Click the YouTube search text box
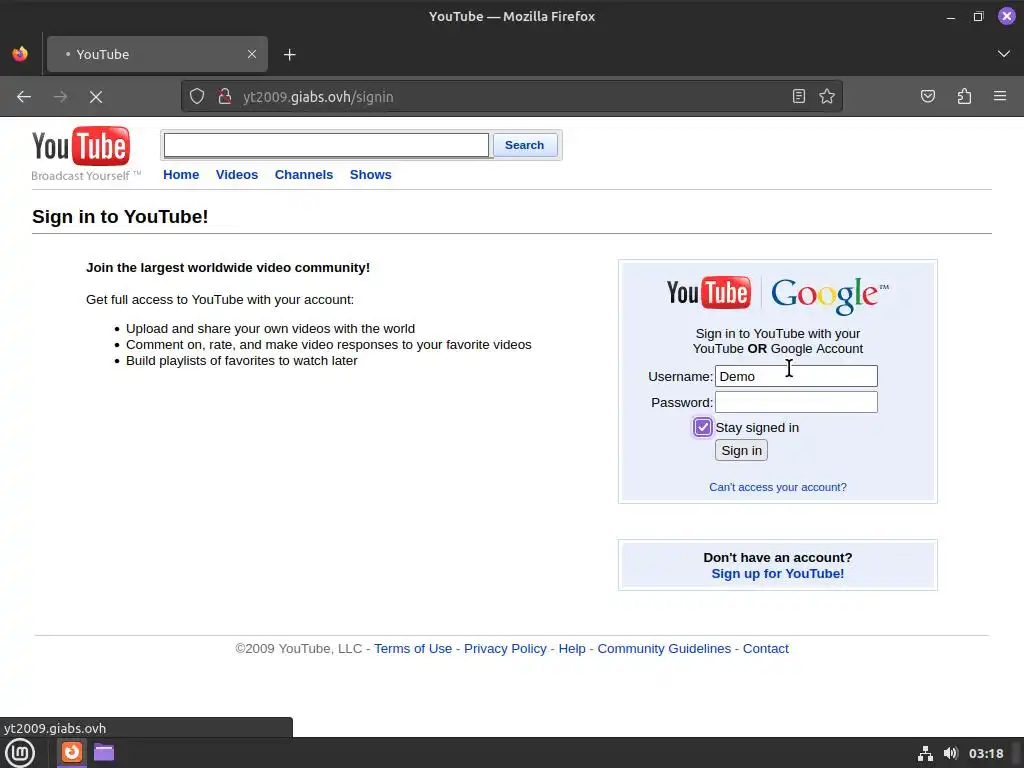Screen dimensions: 1024x768 click(326, 145)
